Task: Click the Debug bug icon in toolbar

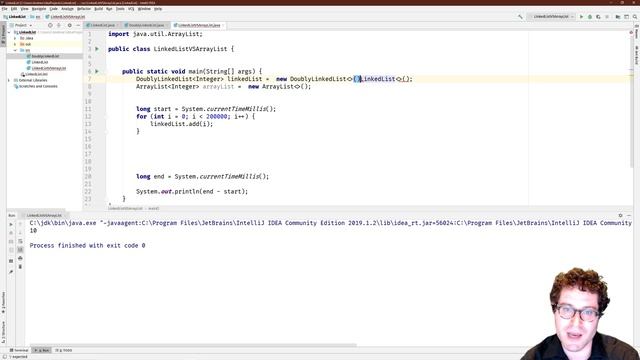Action: tap(590, 17)
